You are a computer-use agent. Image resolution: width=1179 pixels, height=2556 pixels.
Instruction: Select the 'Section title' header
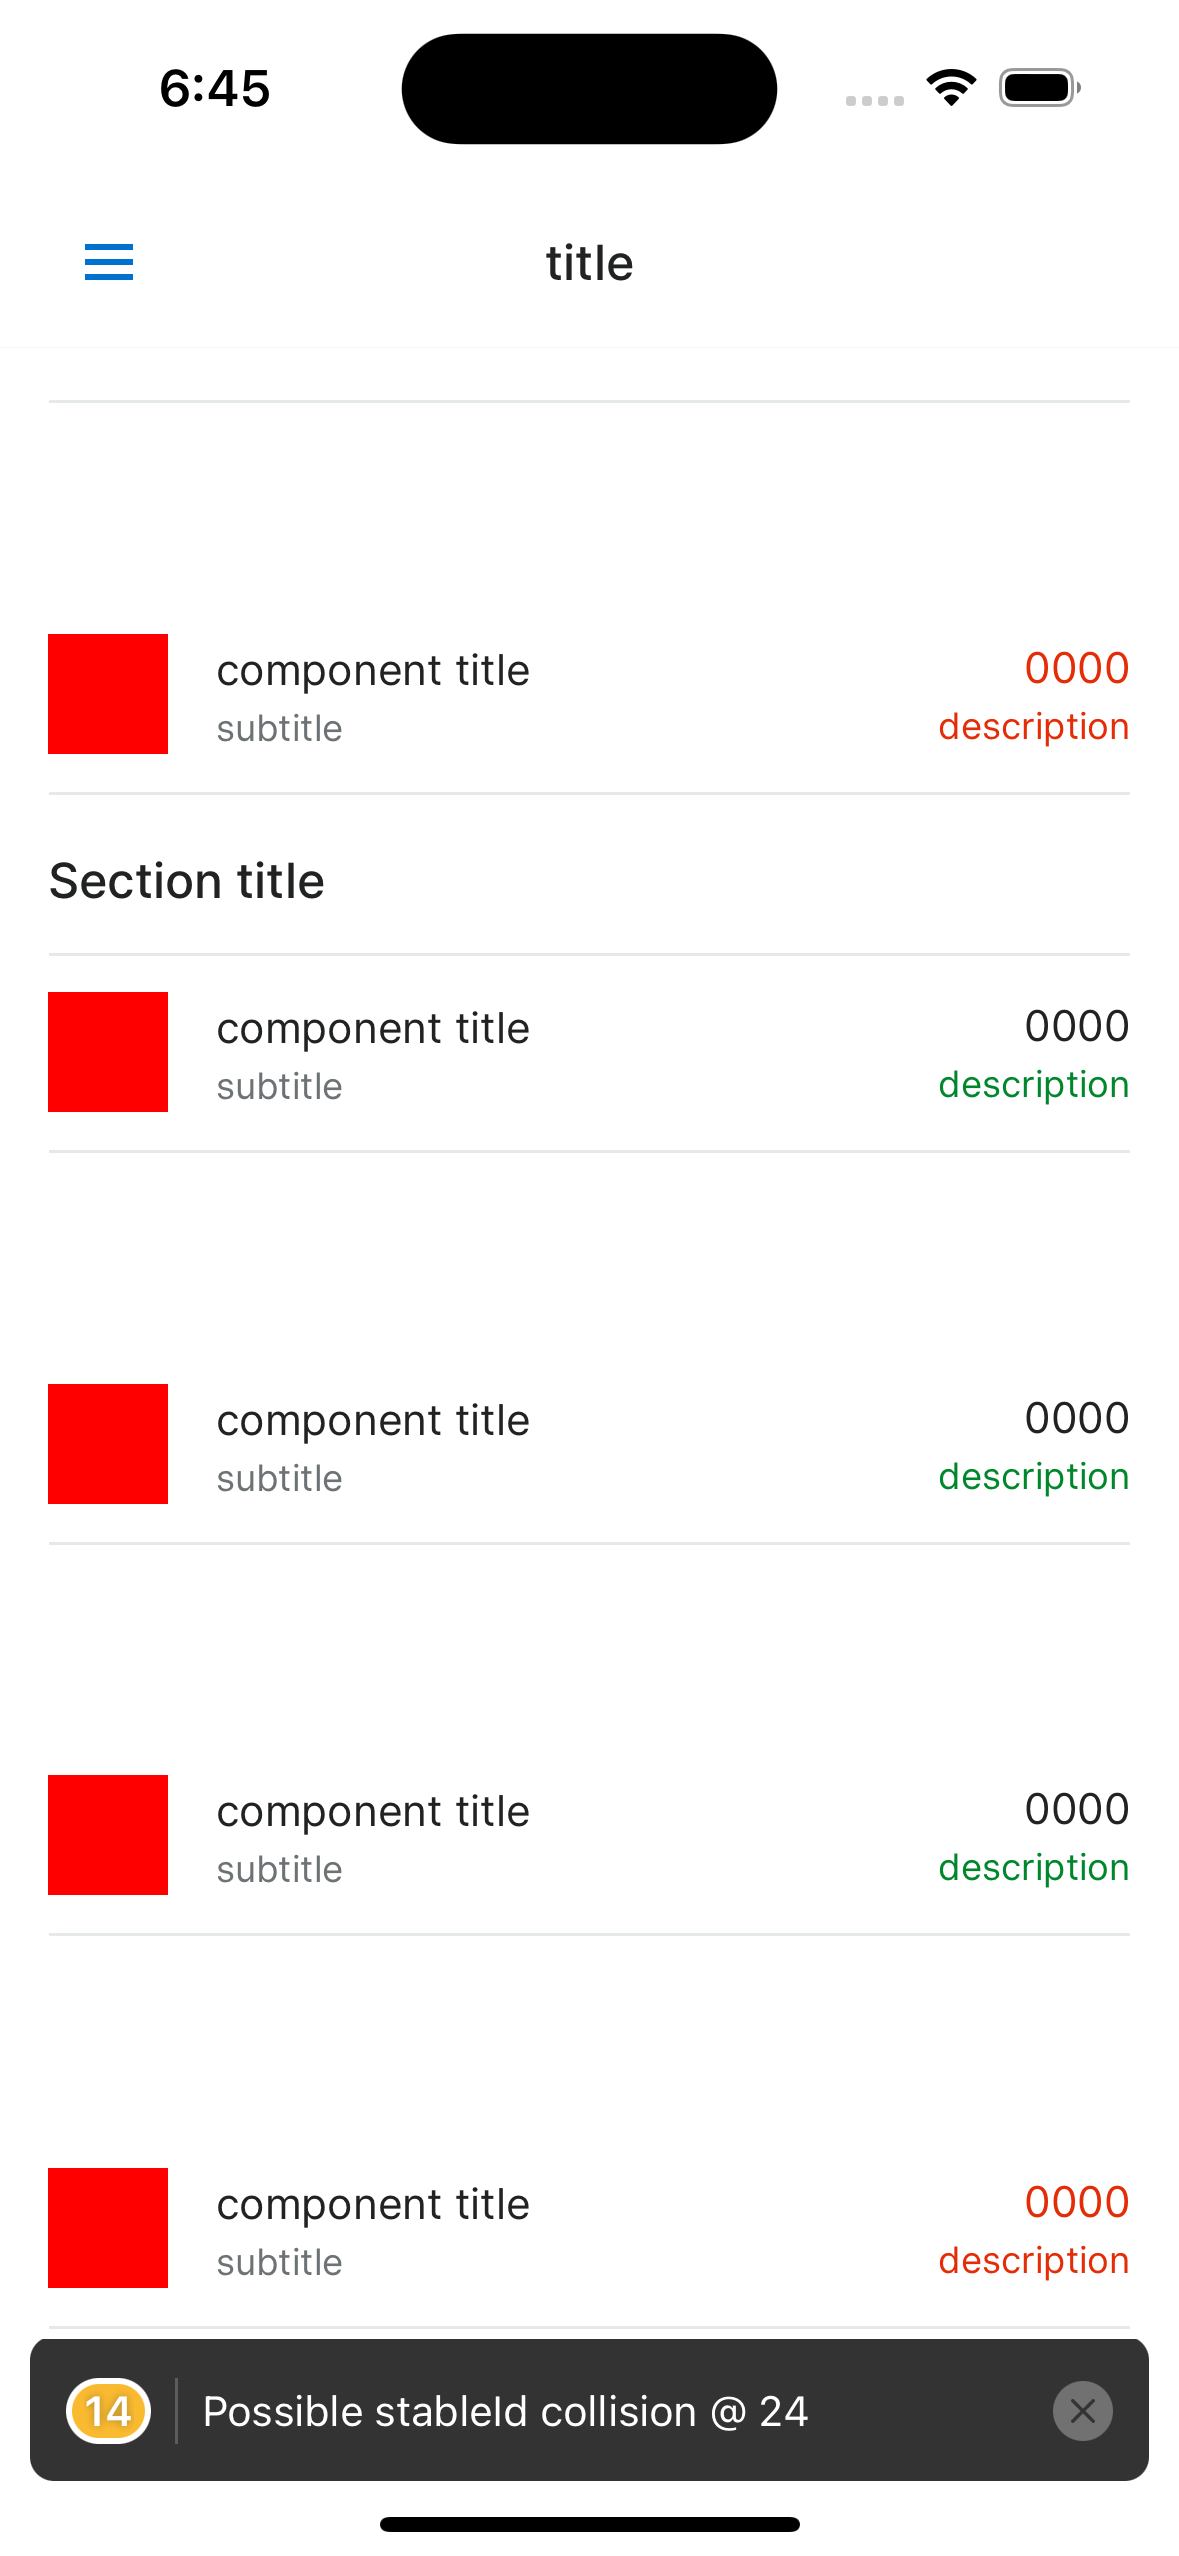pyautogui.click(x=186, y=880)
